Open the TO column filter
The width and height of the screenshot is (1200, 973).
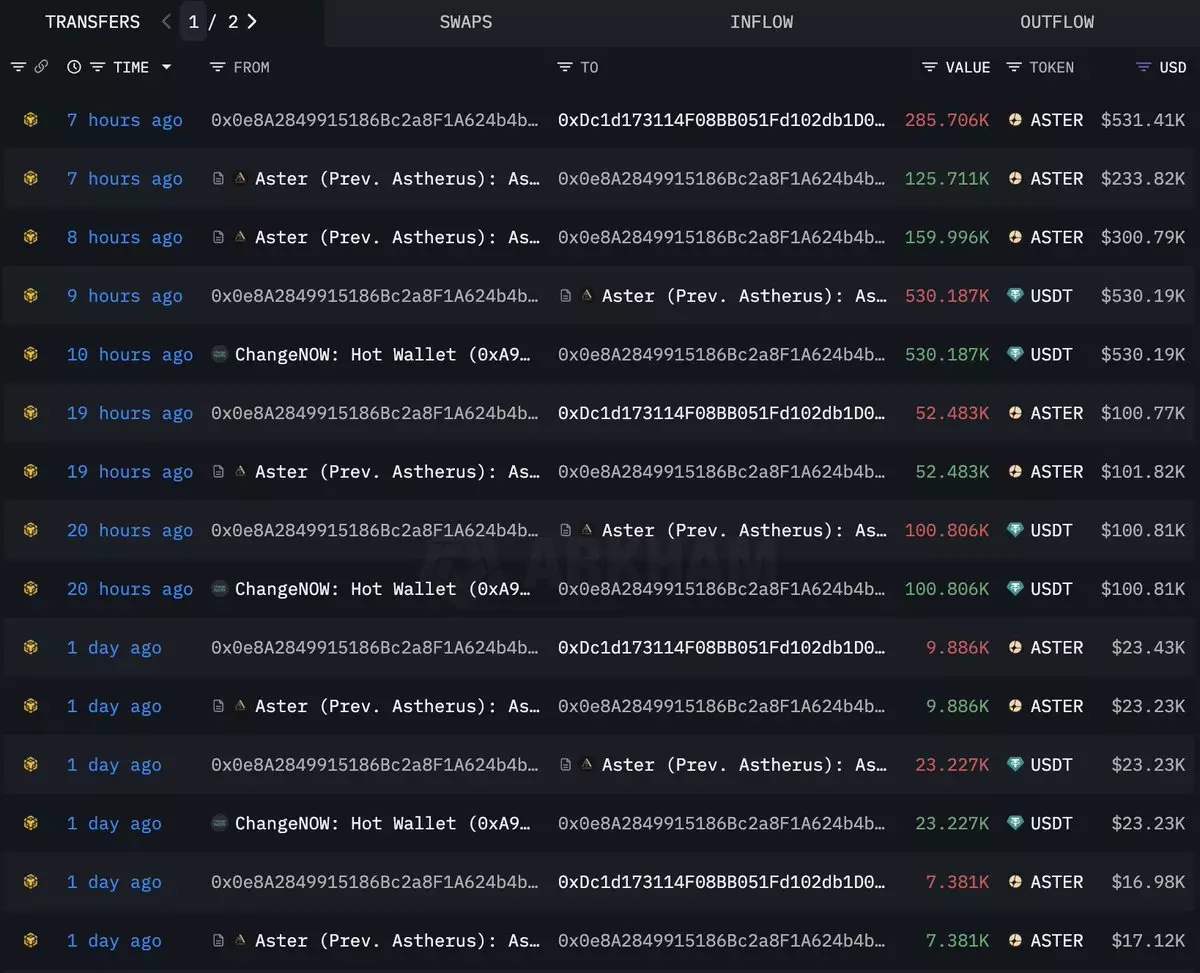[x=565, y=67]
